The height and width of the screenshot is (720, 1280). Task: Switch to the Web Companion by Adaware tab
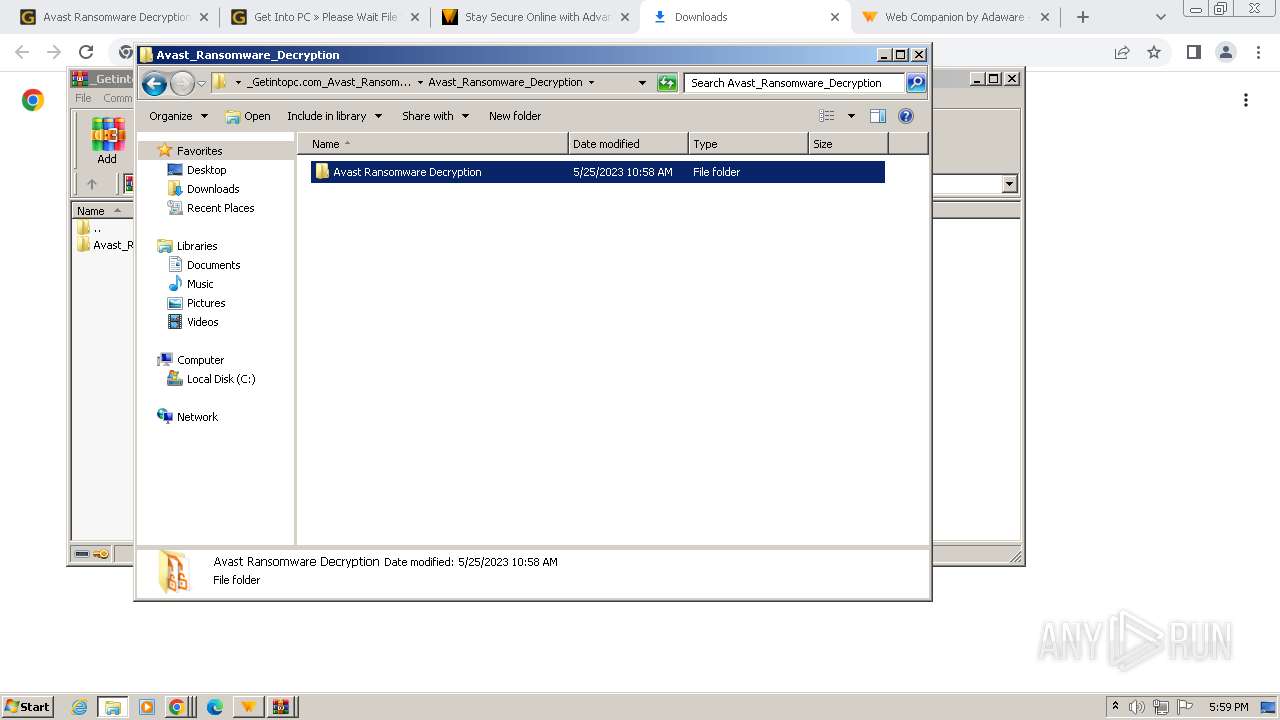click(x=956, y=17)
